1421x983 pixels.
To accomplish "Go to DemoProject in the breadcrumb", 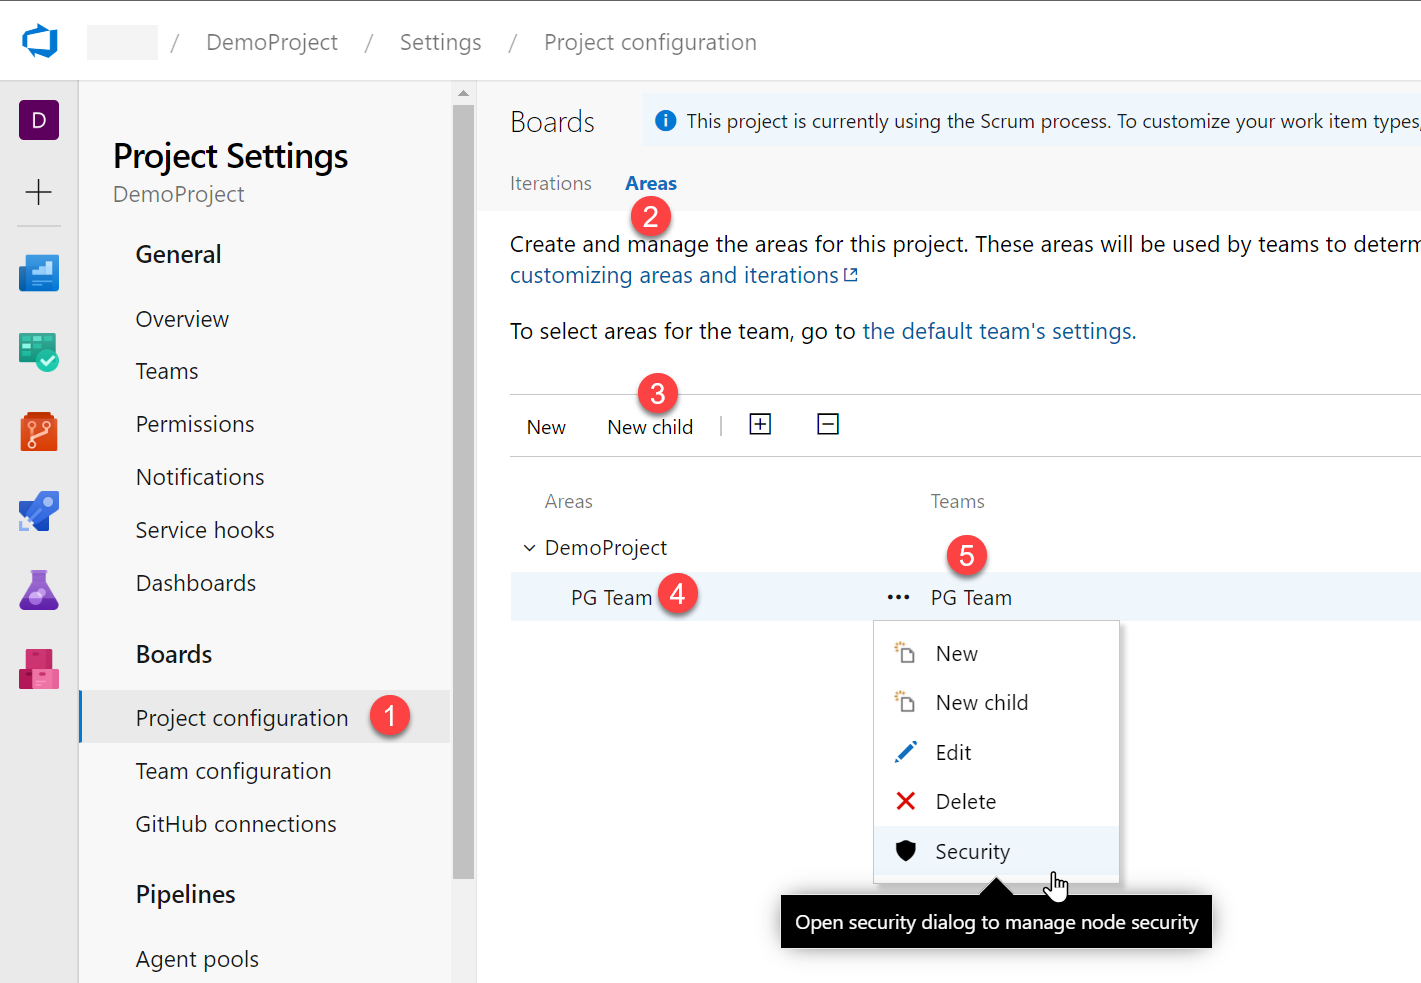I will pyautogui.click(x=272, y=42).
